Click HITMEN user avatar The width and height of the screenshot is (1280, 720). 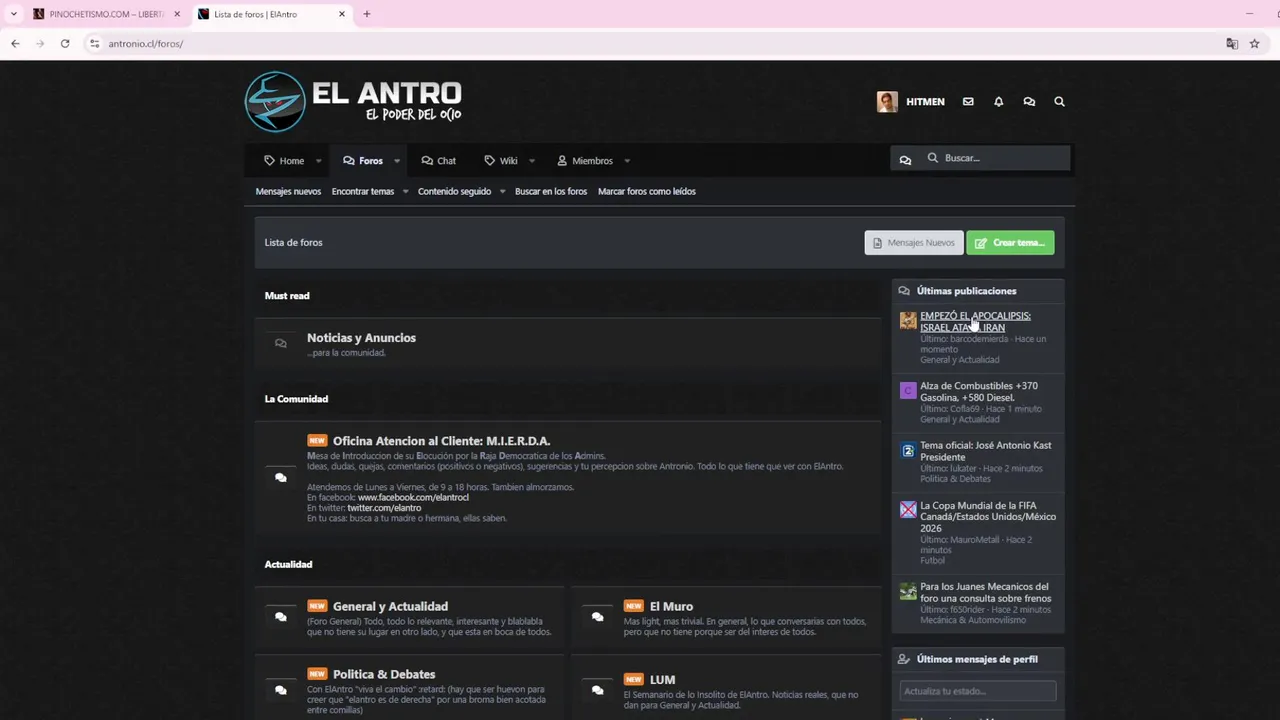coord(887,102)
